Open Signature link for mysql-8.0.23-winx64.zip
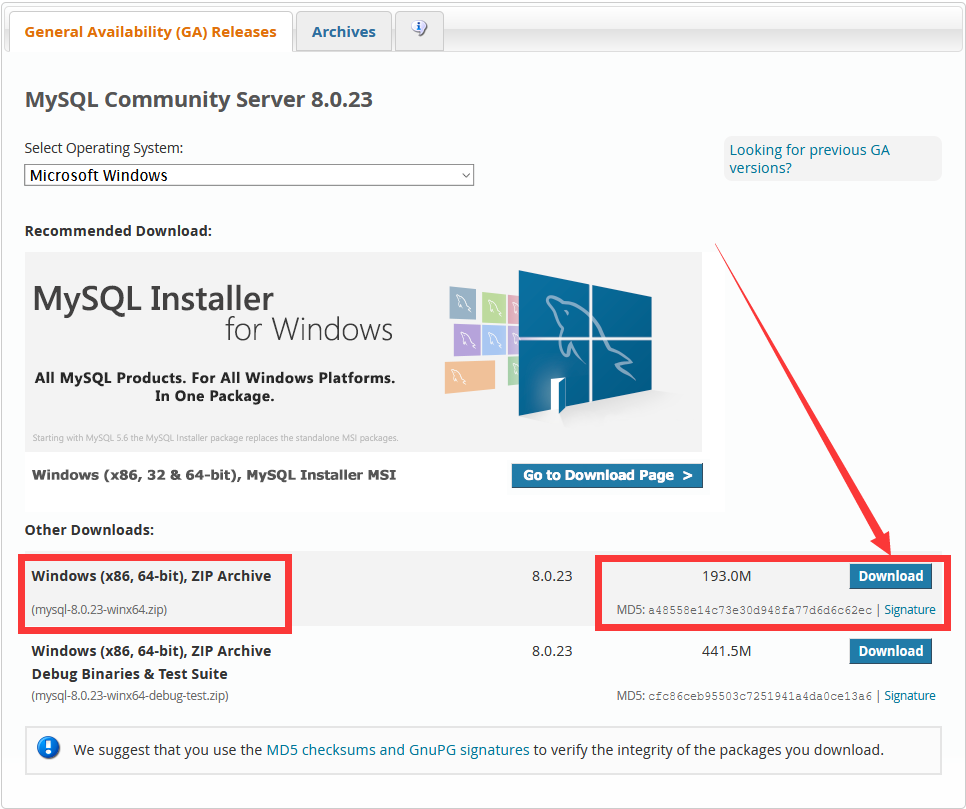Image resolution: width=966 pixels, height=809 pixels. pos(909,609)
